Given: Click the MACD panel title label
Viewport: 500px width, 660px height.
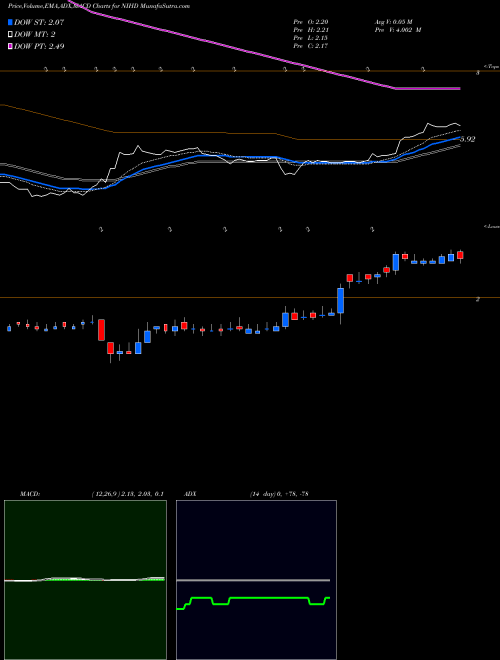Looking at the screenshot, I should click(30, 494).
